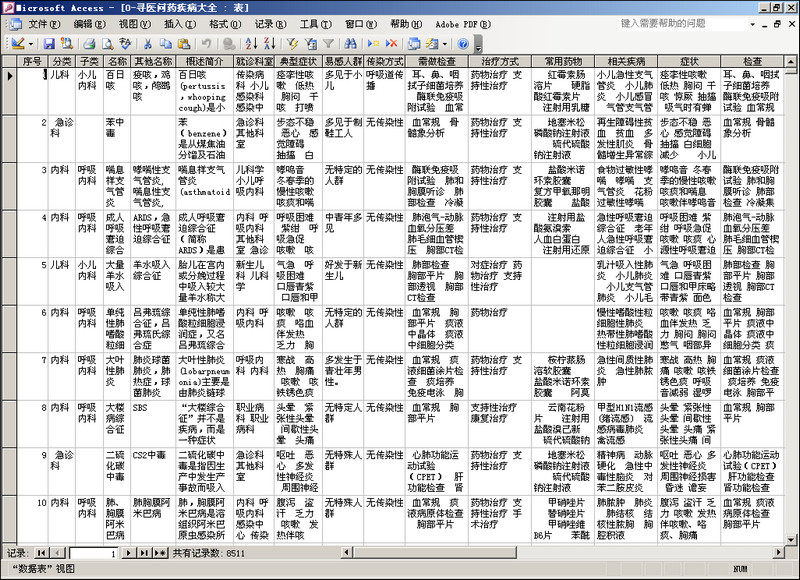Click the 其他名称 cell reading CS2中毒
The width and height of the screenshot is (800, 580).
tap(153, 471)
